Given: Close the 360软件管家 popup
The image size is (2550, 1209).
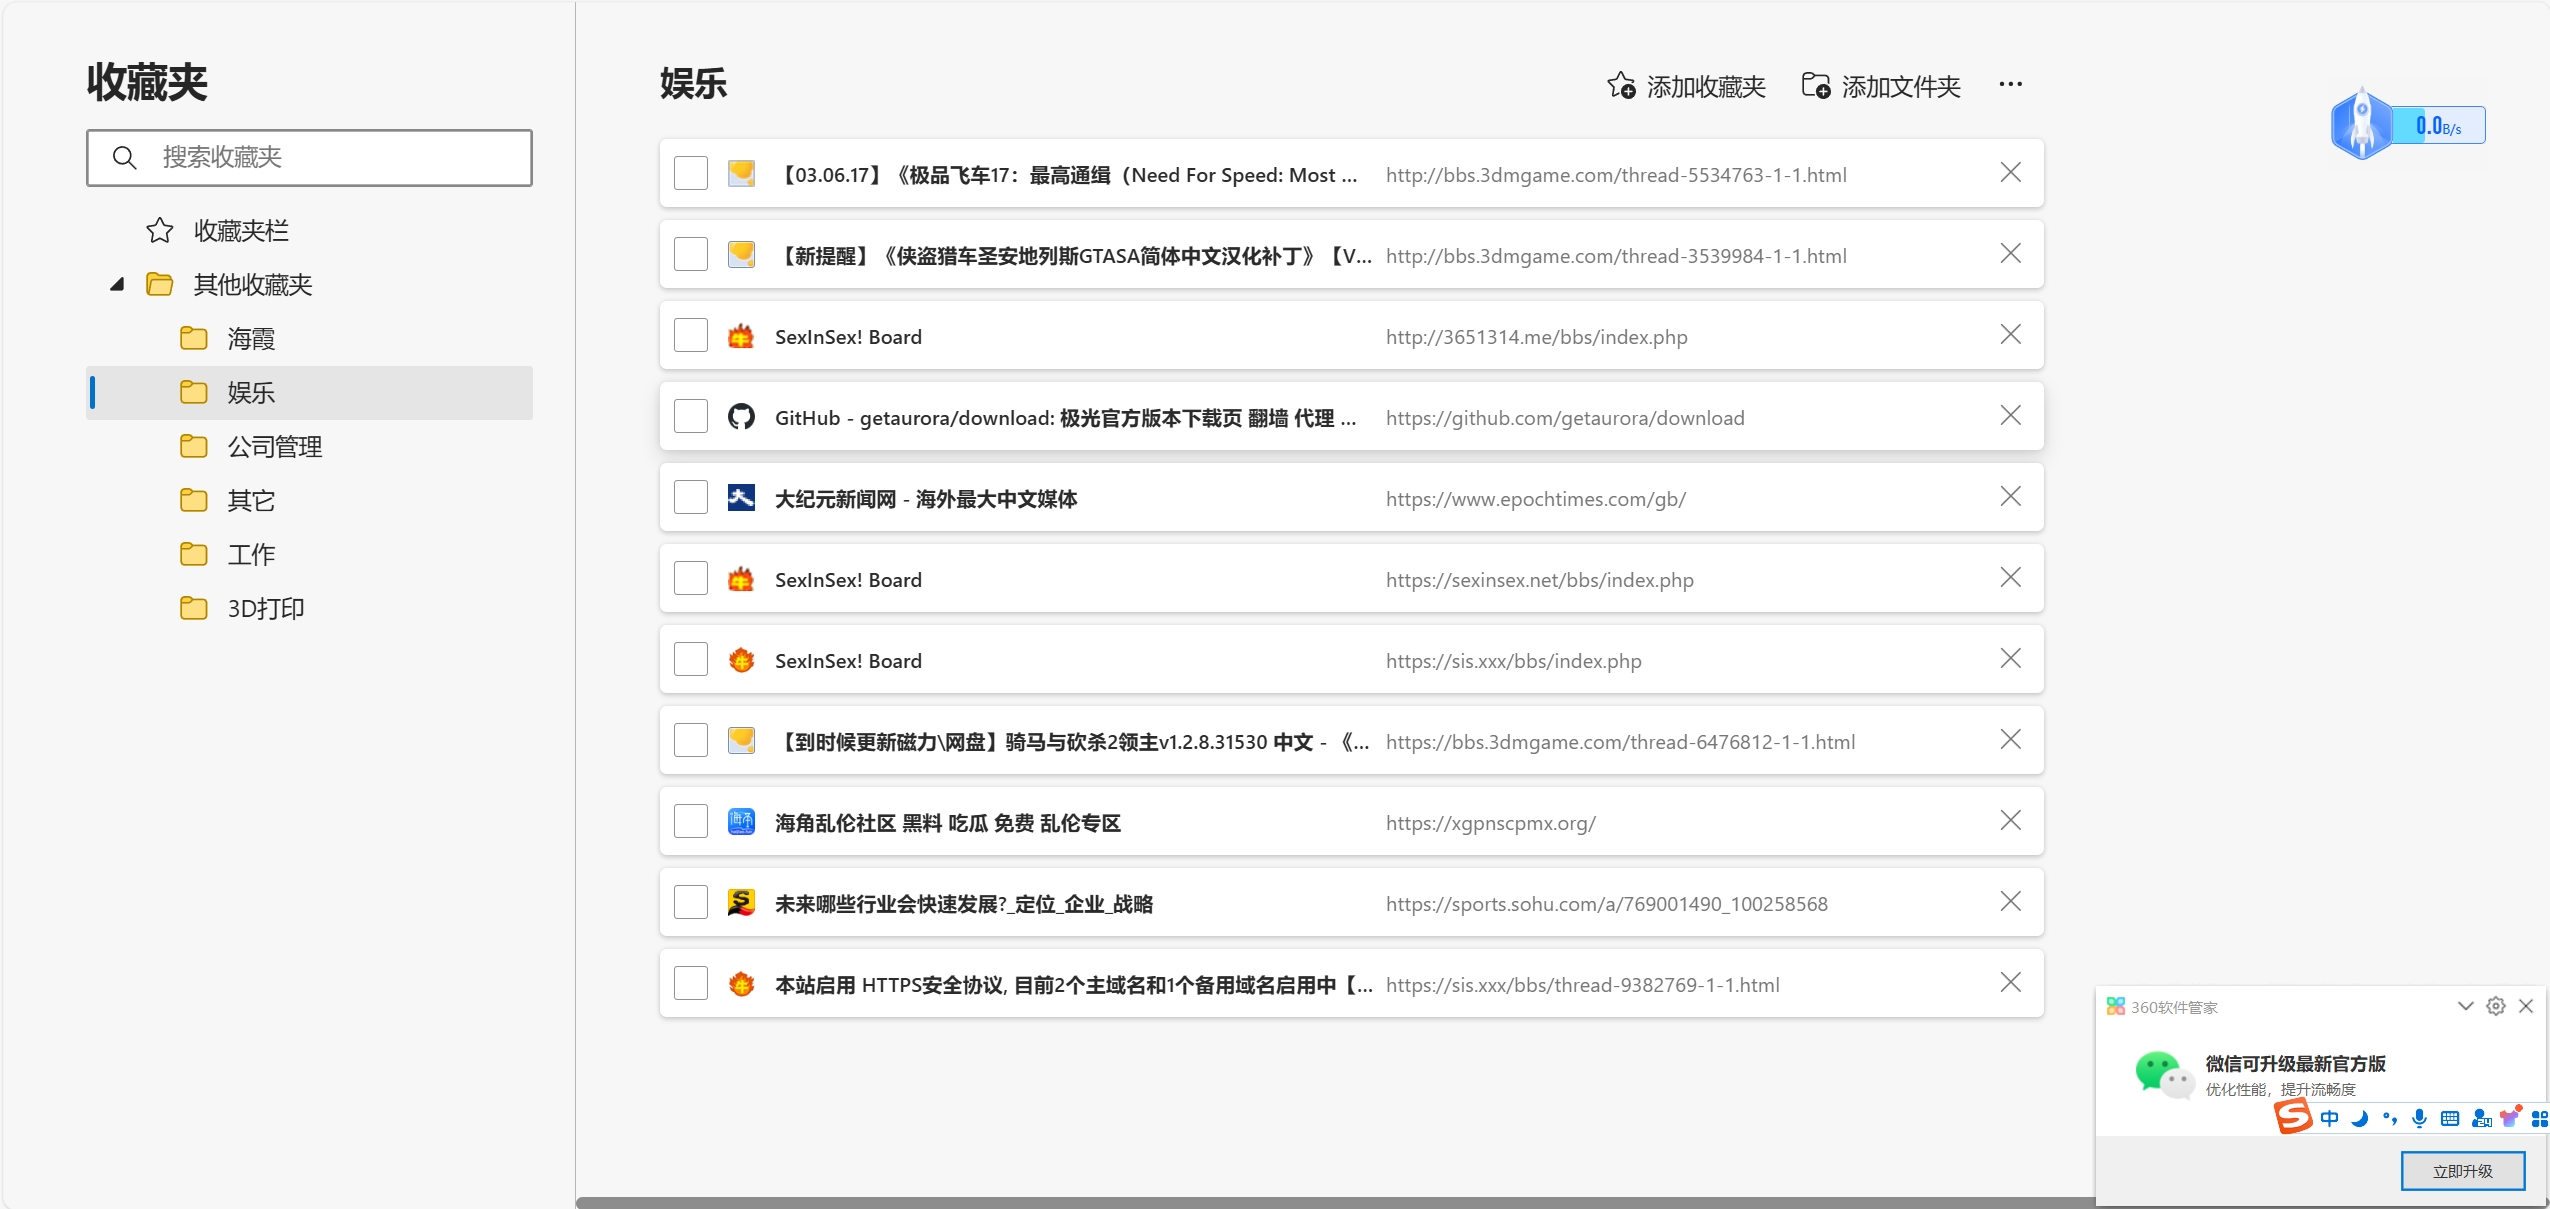Looking at the screenshot, I should 2526,1006.
